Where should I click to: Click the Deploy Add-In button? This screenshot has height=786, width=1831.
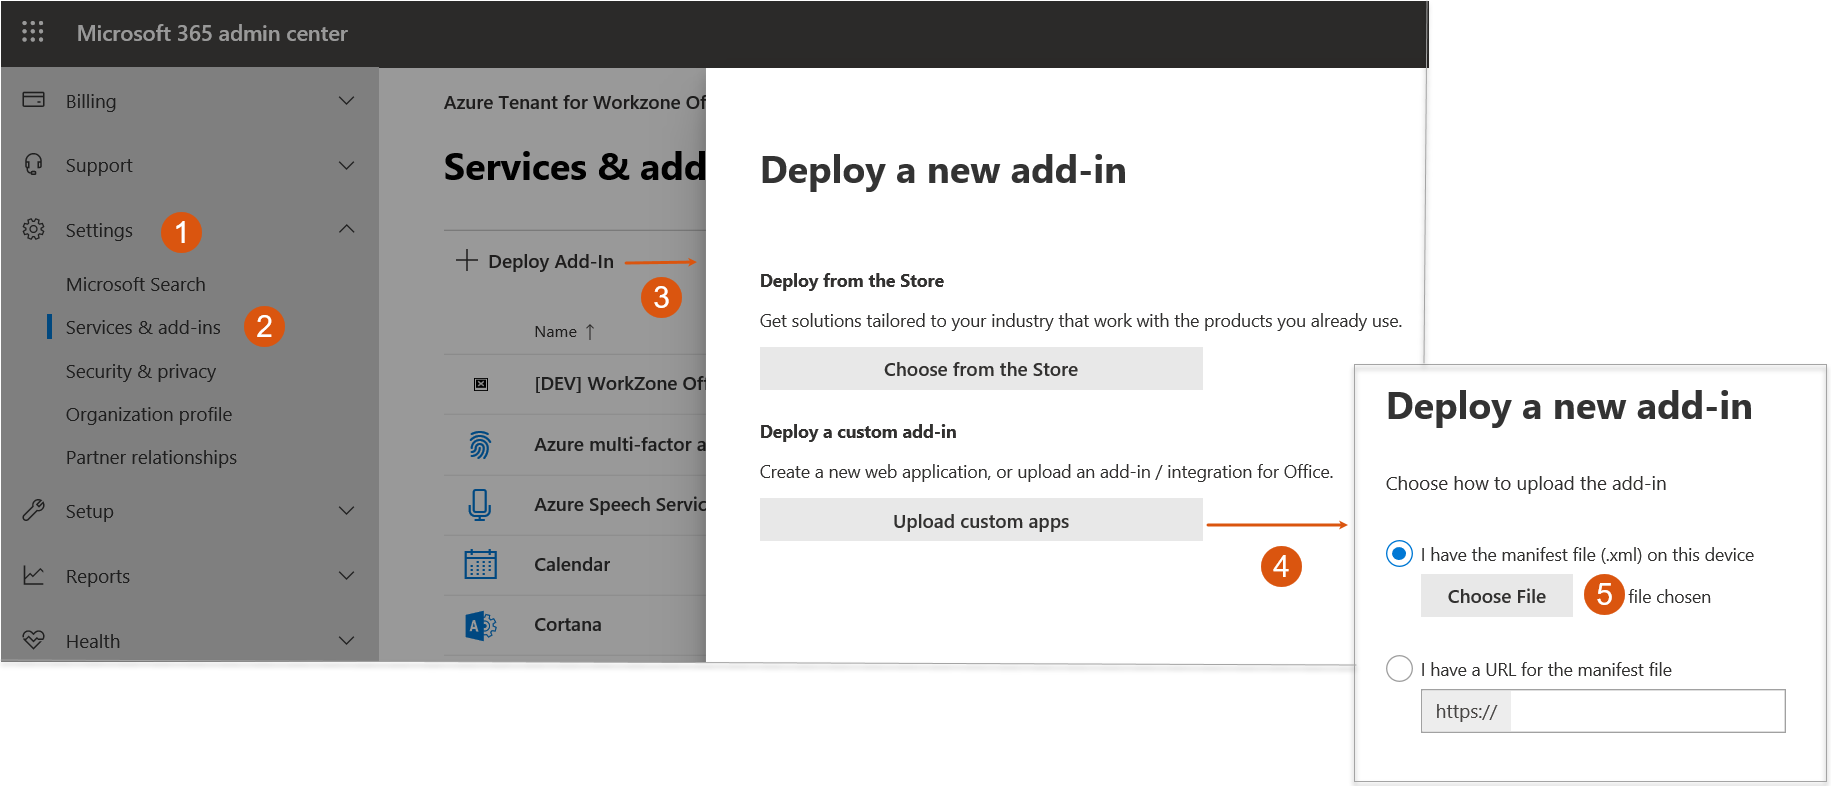point(535,261)
